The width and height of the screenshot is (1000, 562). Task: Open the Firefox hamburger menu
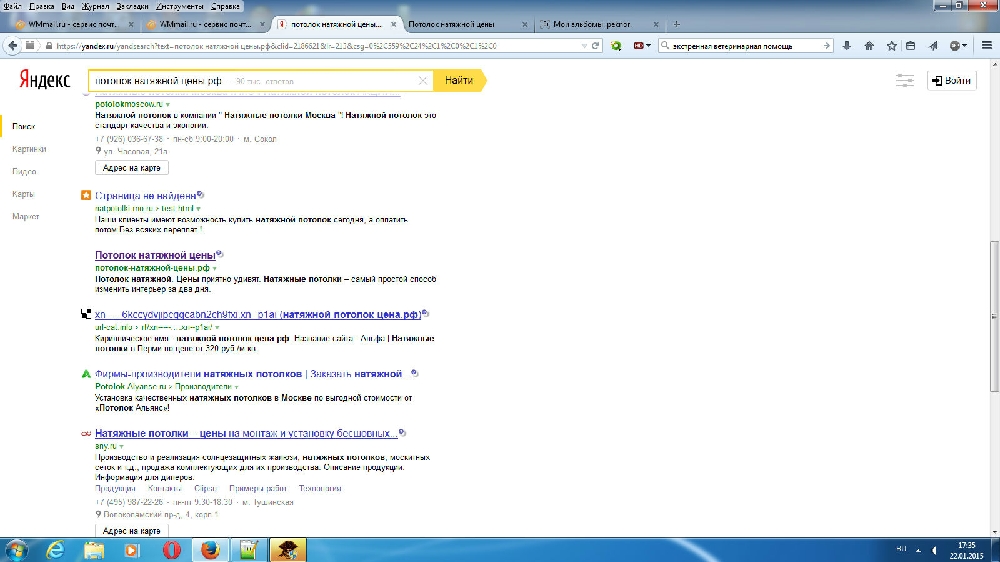coord(987,46)
